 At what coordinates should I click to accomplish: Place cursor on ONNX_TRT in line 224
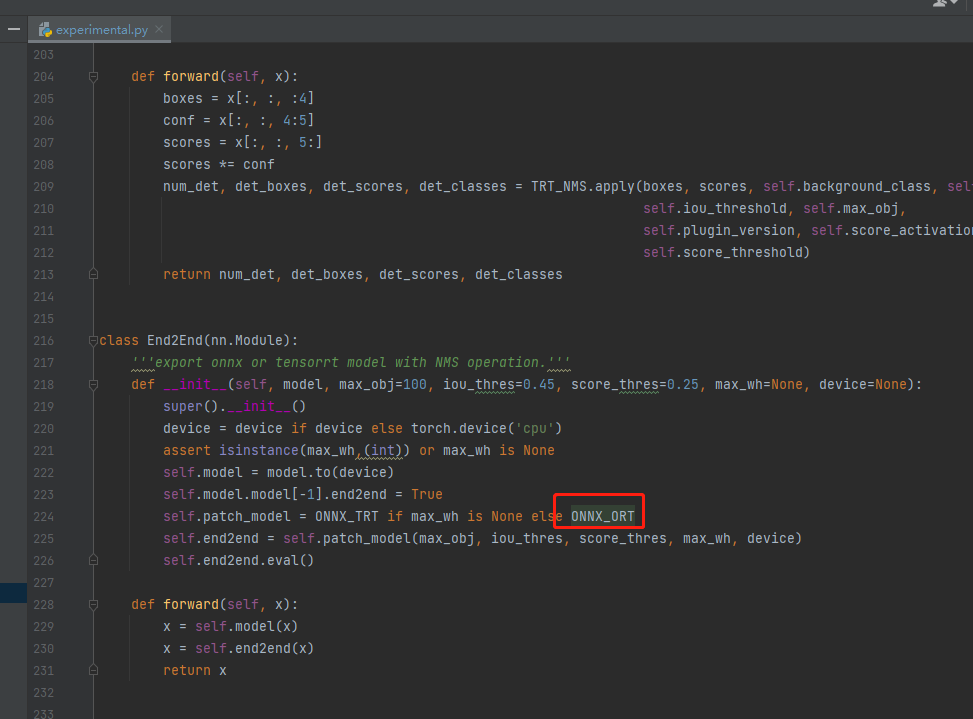point(347,516)
